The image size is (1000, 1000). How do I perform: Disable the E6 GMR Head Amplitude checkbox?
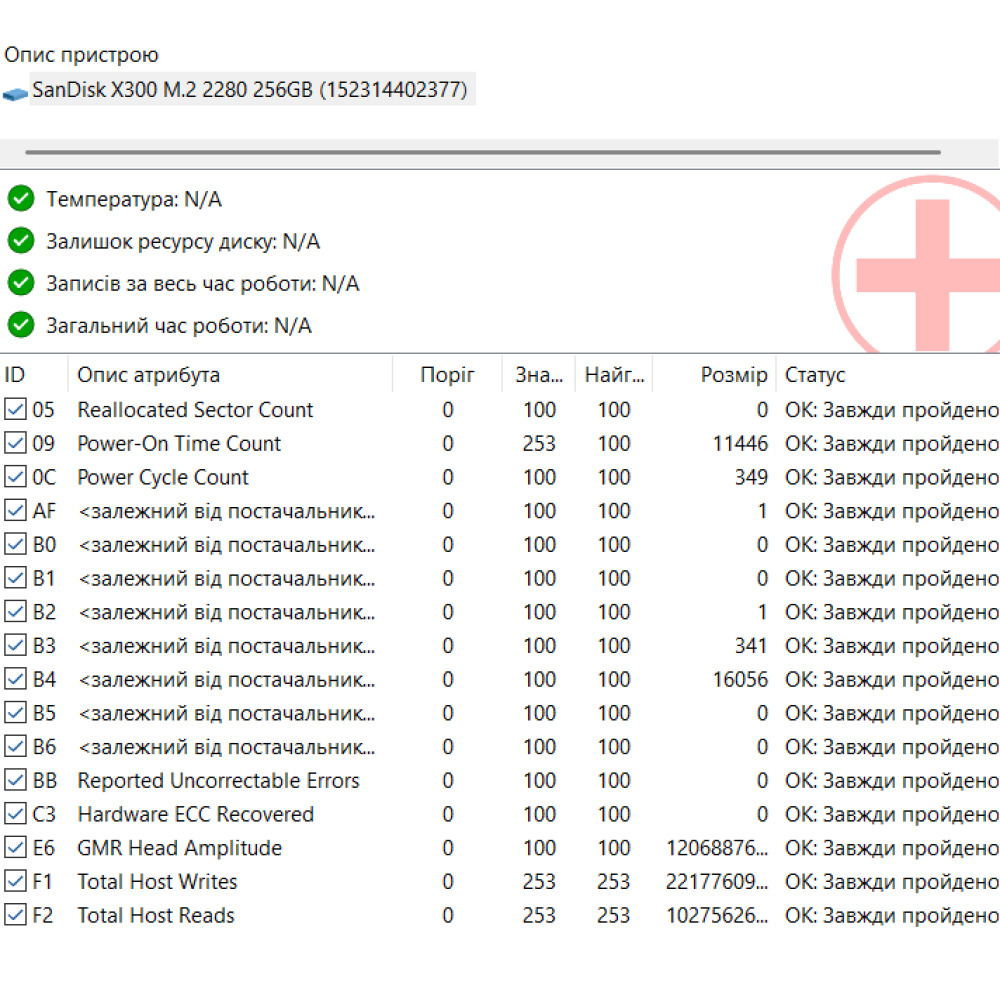pos(15,848)
